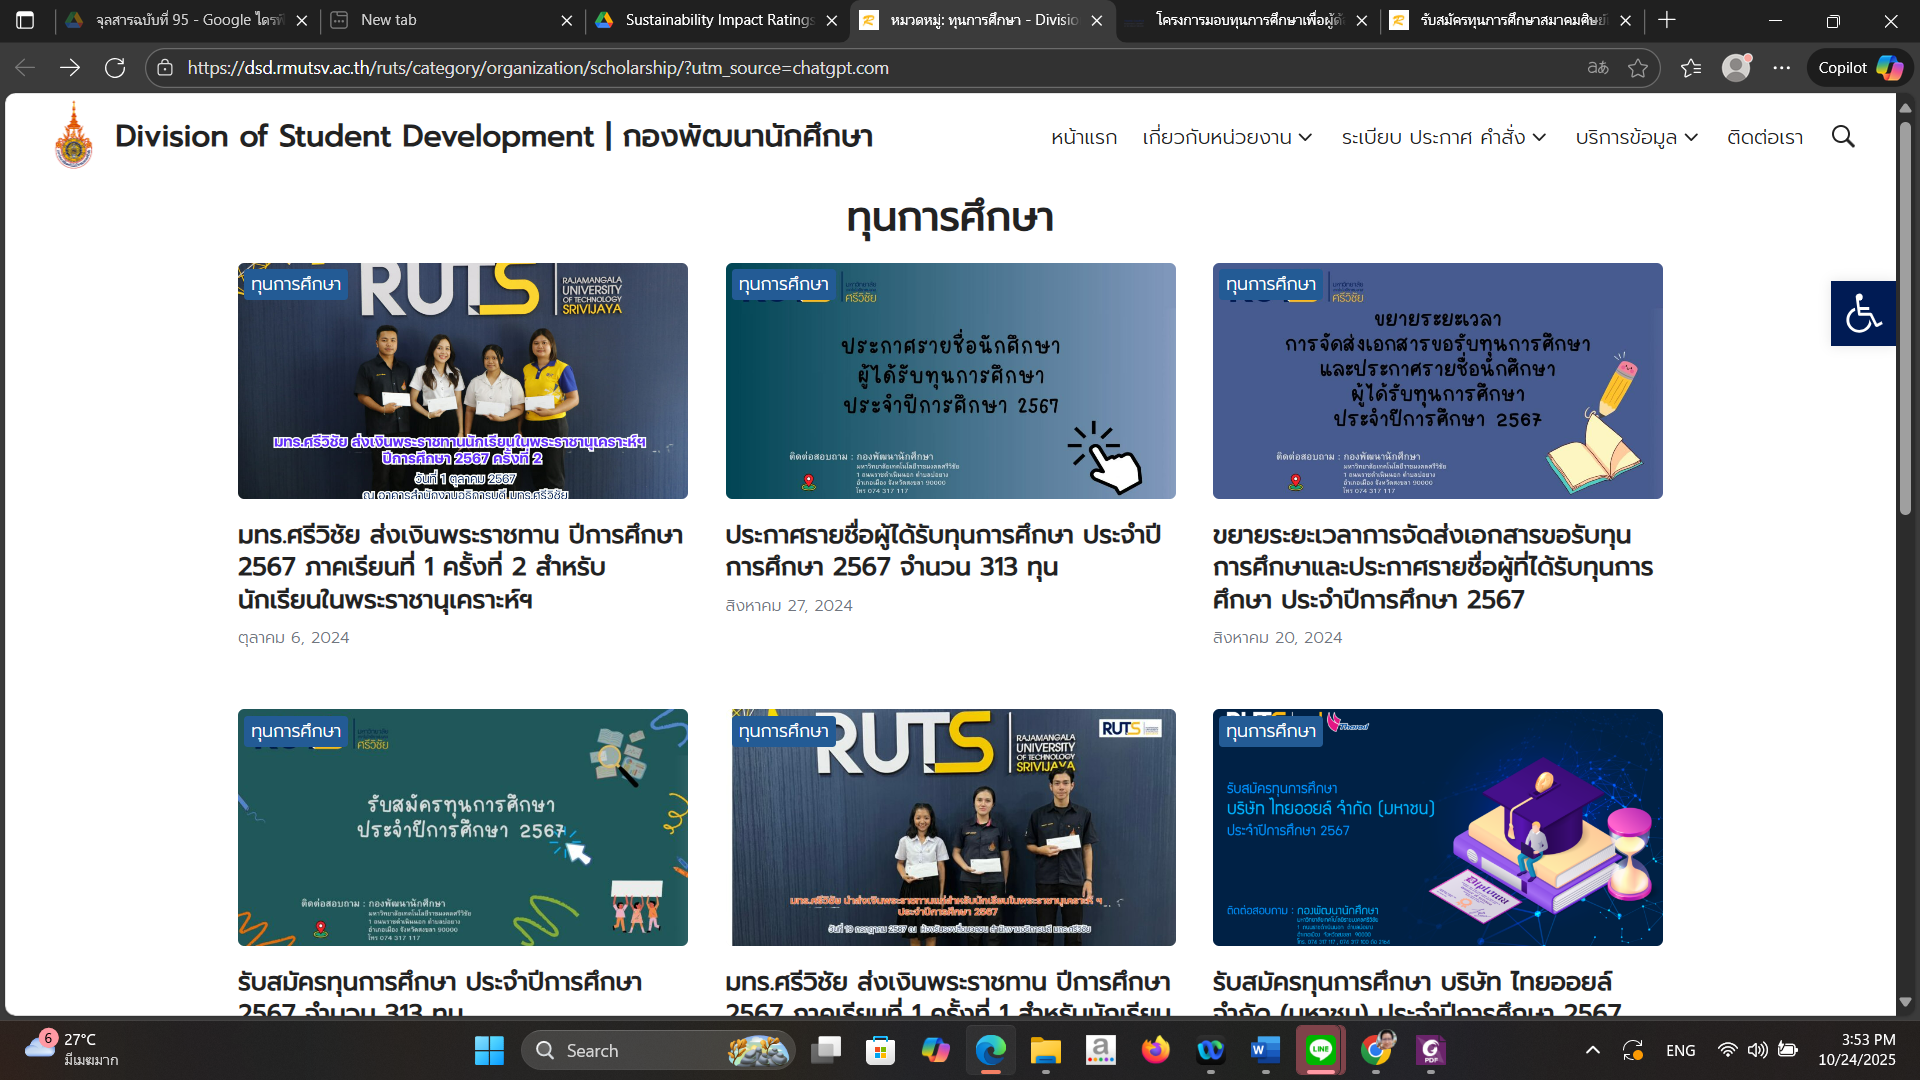Open Copilot in the browser toolbar
The height and width of the screenshot is (1080, 1920).
click(x=1859, y=68)
